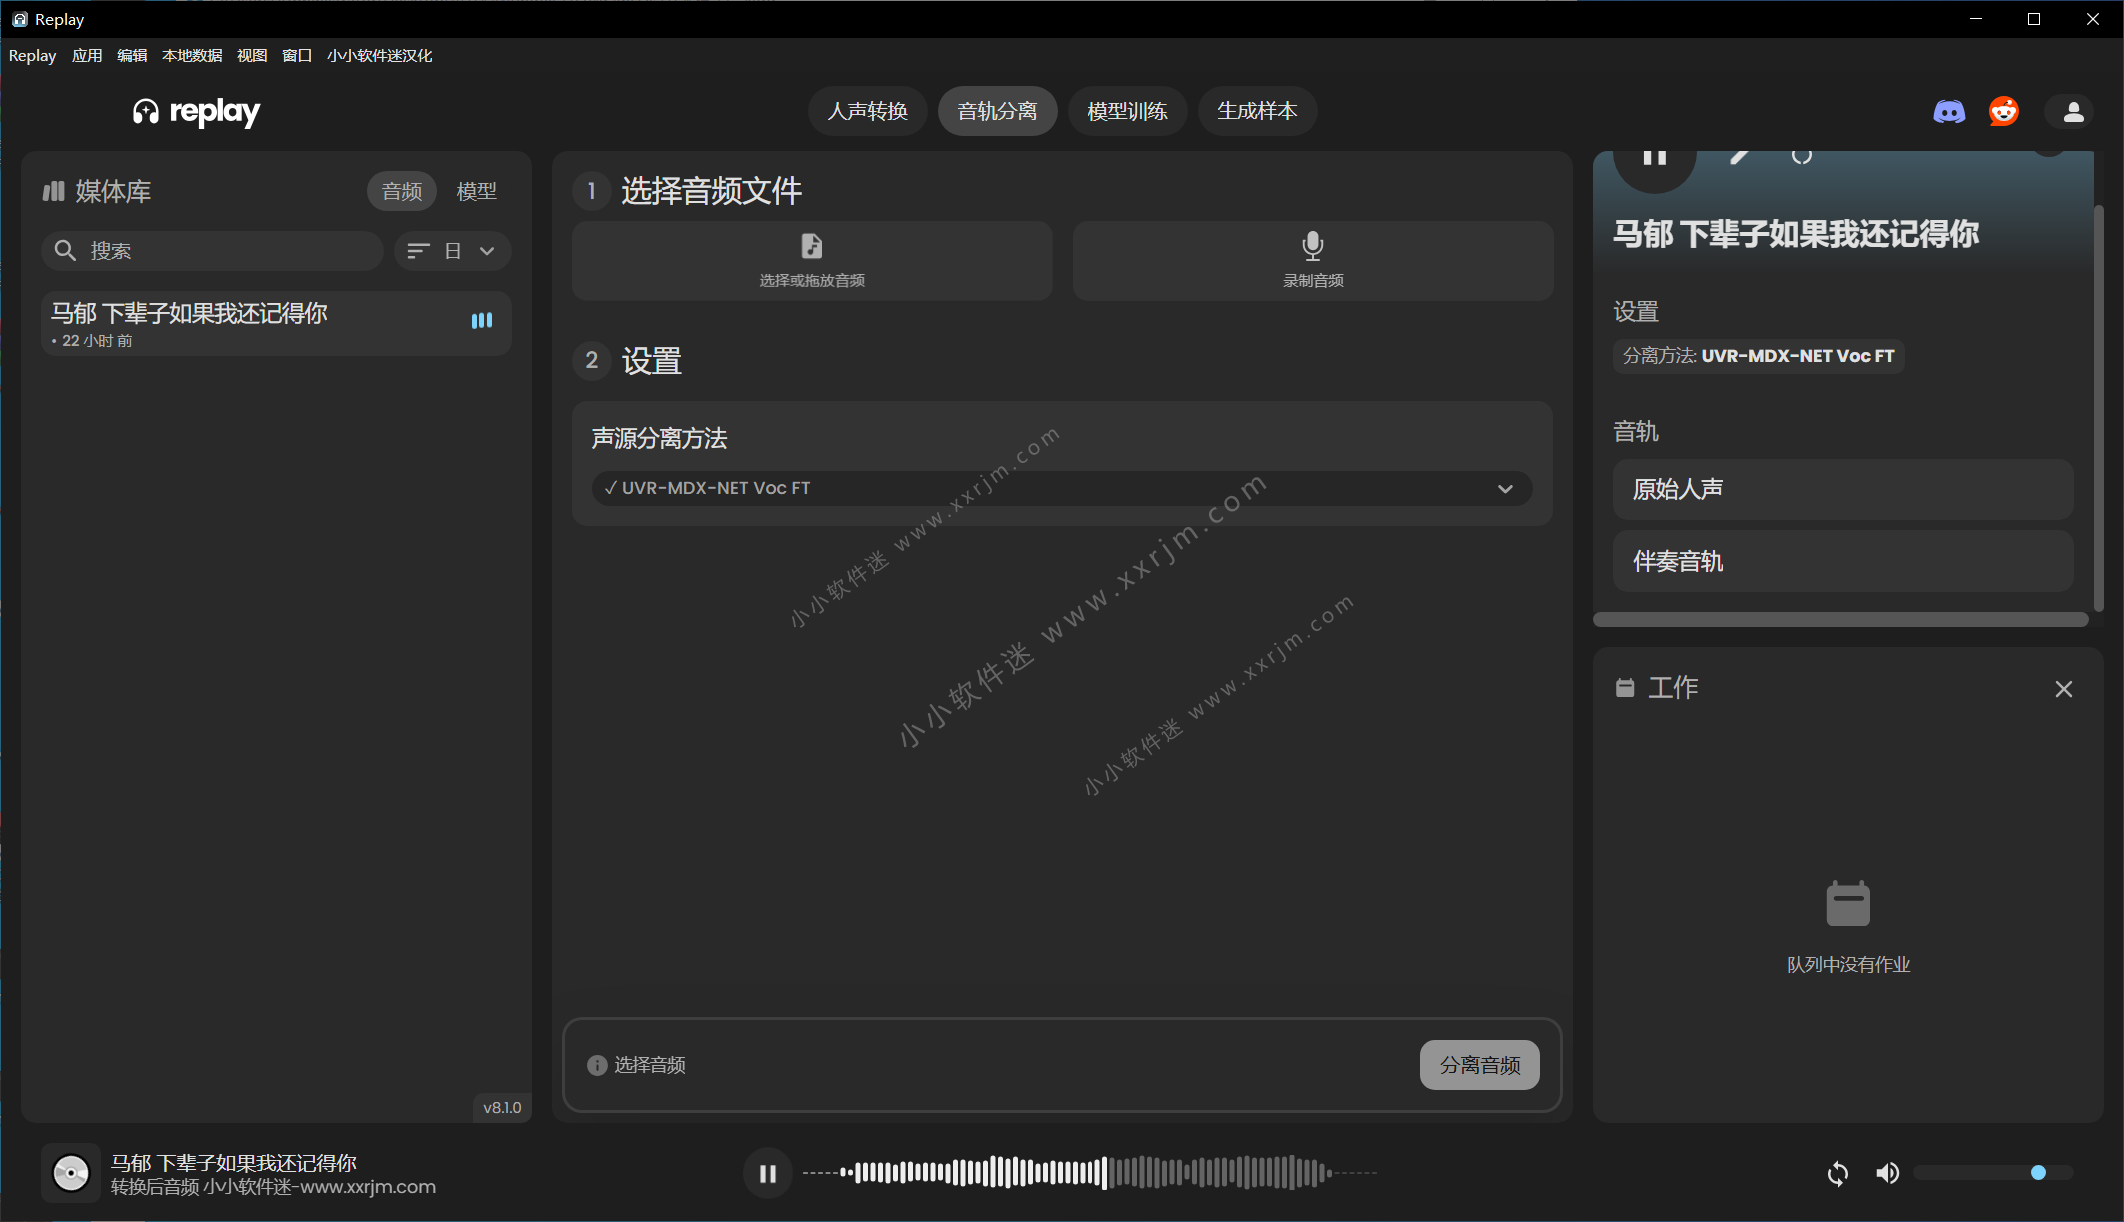2124x1222 pixels.
Task: Expand the sort order dropdown chevron
Action: coord(487,250)
